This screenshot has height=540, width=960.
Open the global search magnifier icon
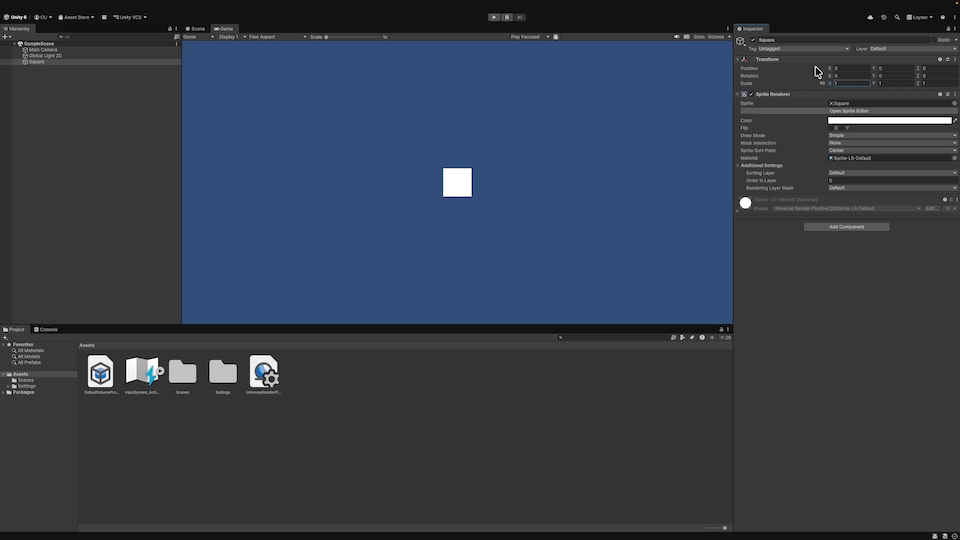click(x=897, y=17)
